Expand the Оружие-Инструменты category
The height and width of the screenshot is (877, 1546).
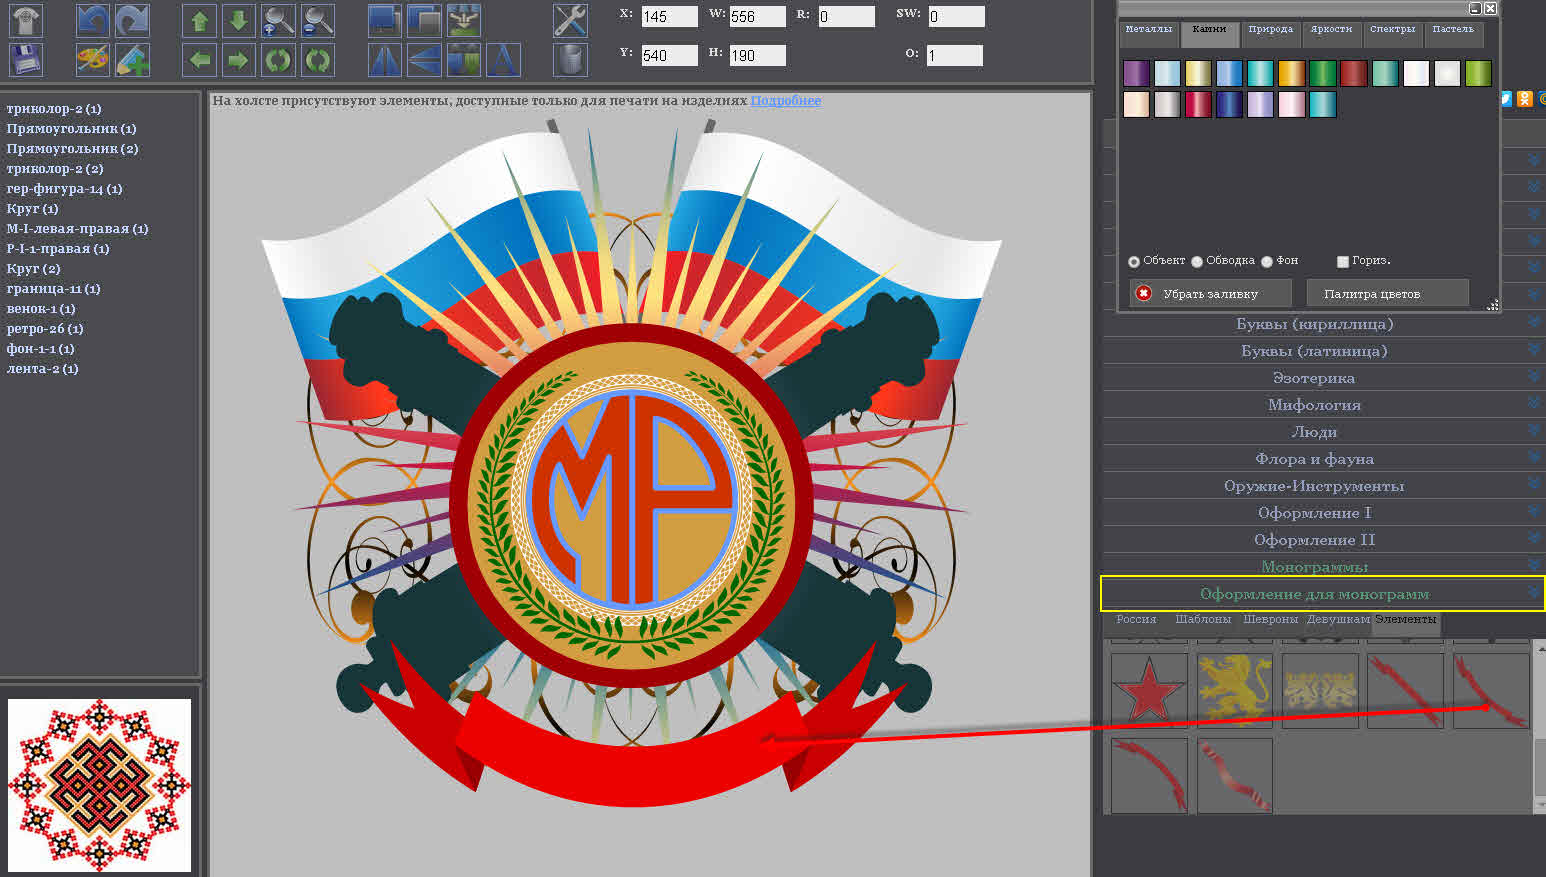[x=1324, y=486]
